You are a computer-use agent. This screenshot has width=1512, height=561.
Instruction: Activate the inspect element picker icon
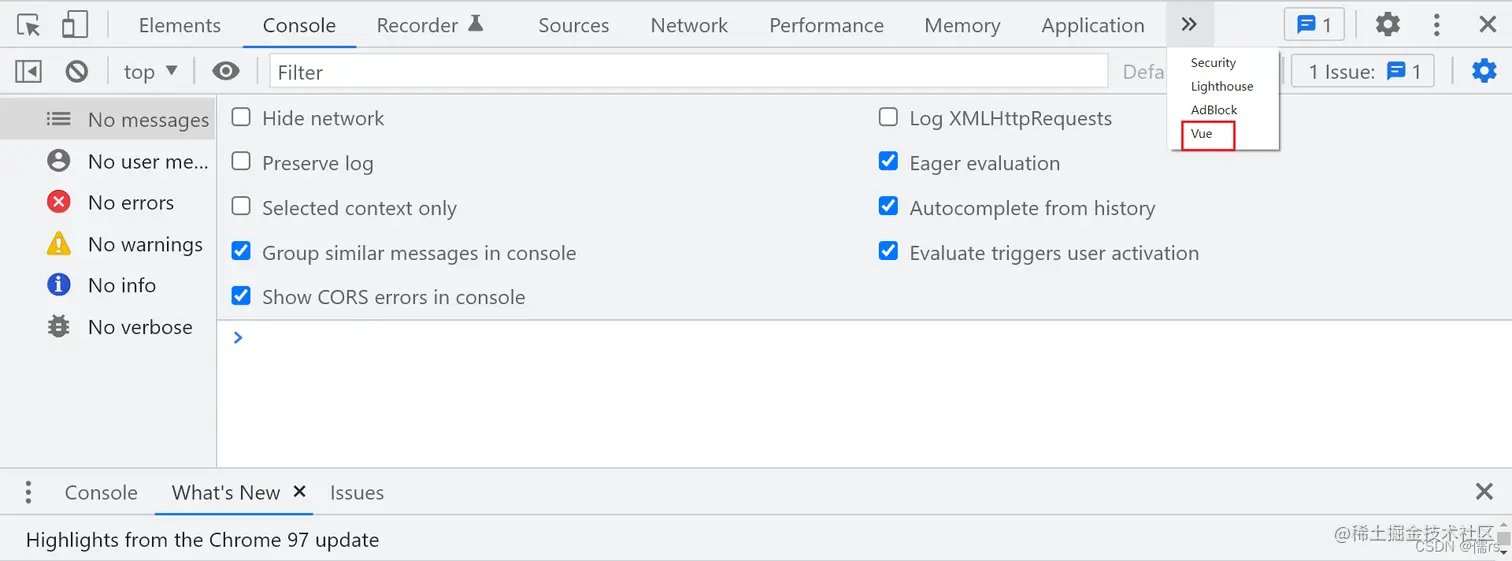(29, 25)
